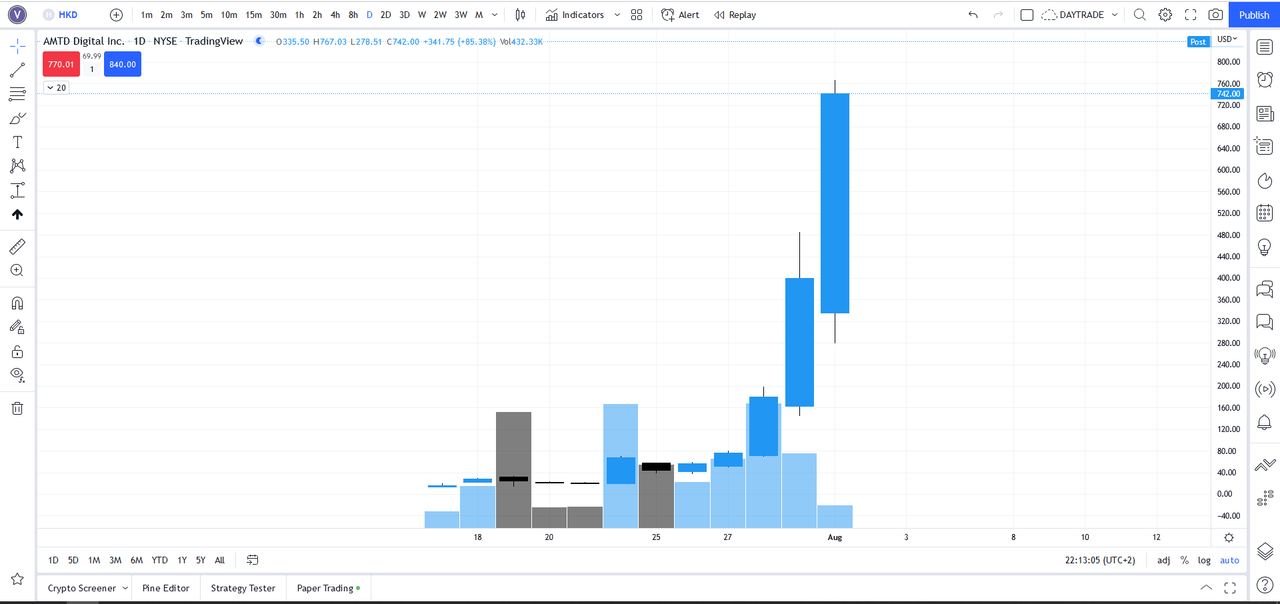Viewport: 1280px width, 604px height.
Task: Select the ruler measure tool
Action: [x=17, y=246]
